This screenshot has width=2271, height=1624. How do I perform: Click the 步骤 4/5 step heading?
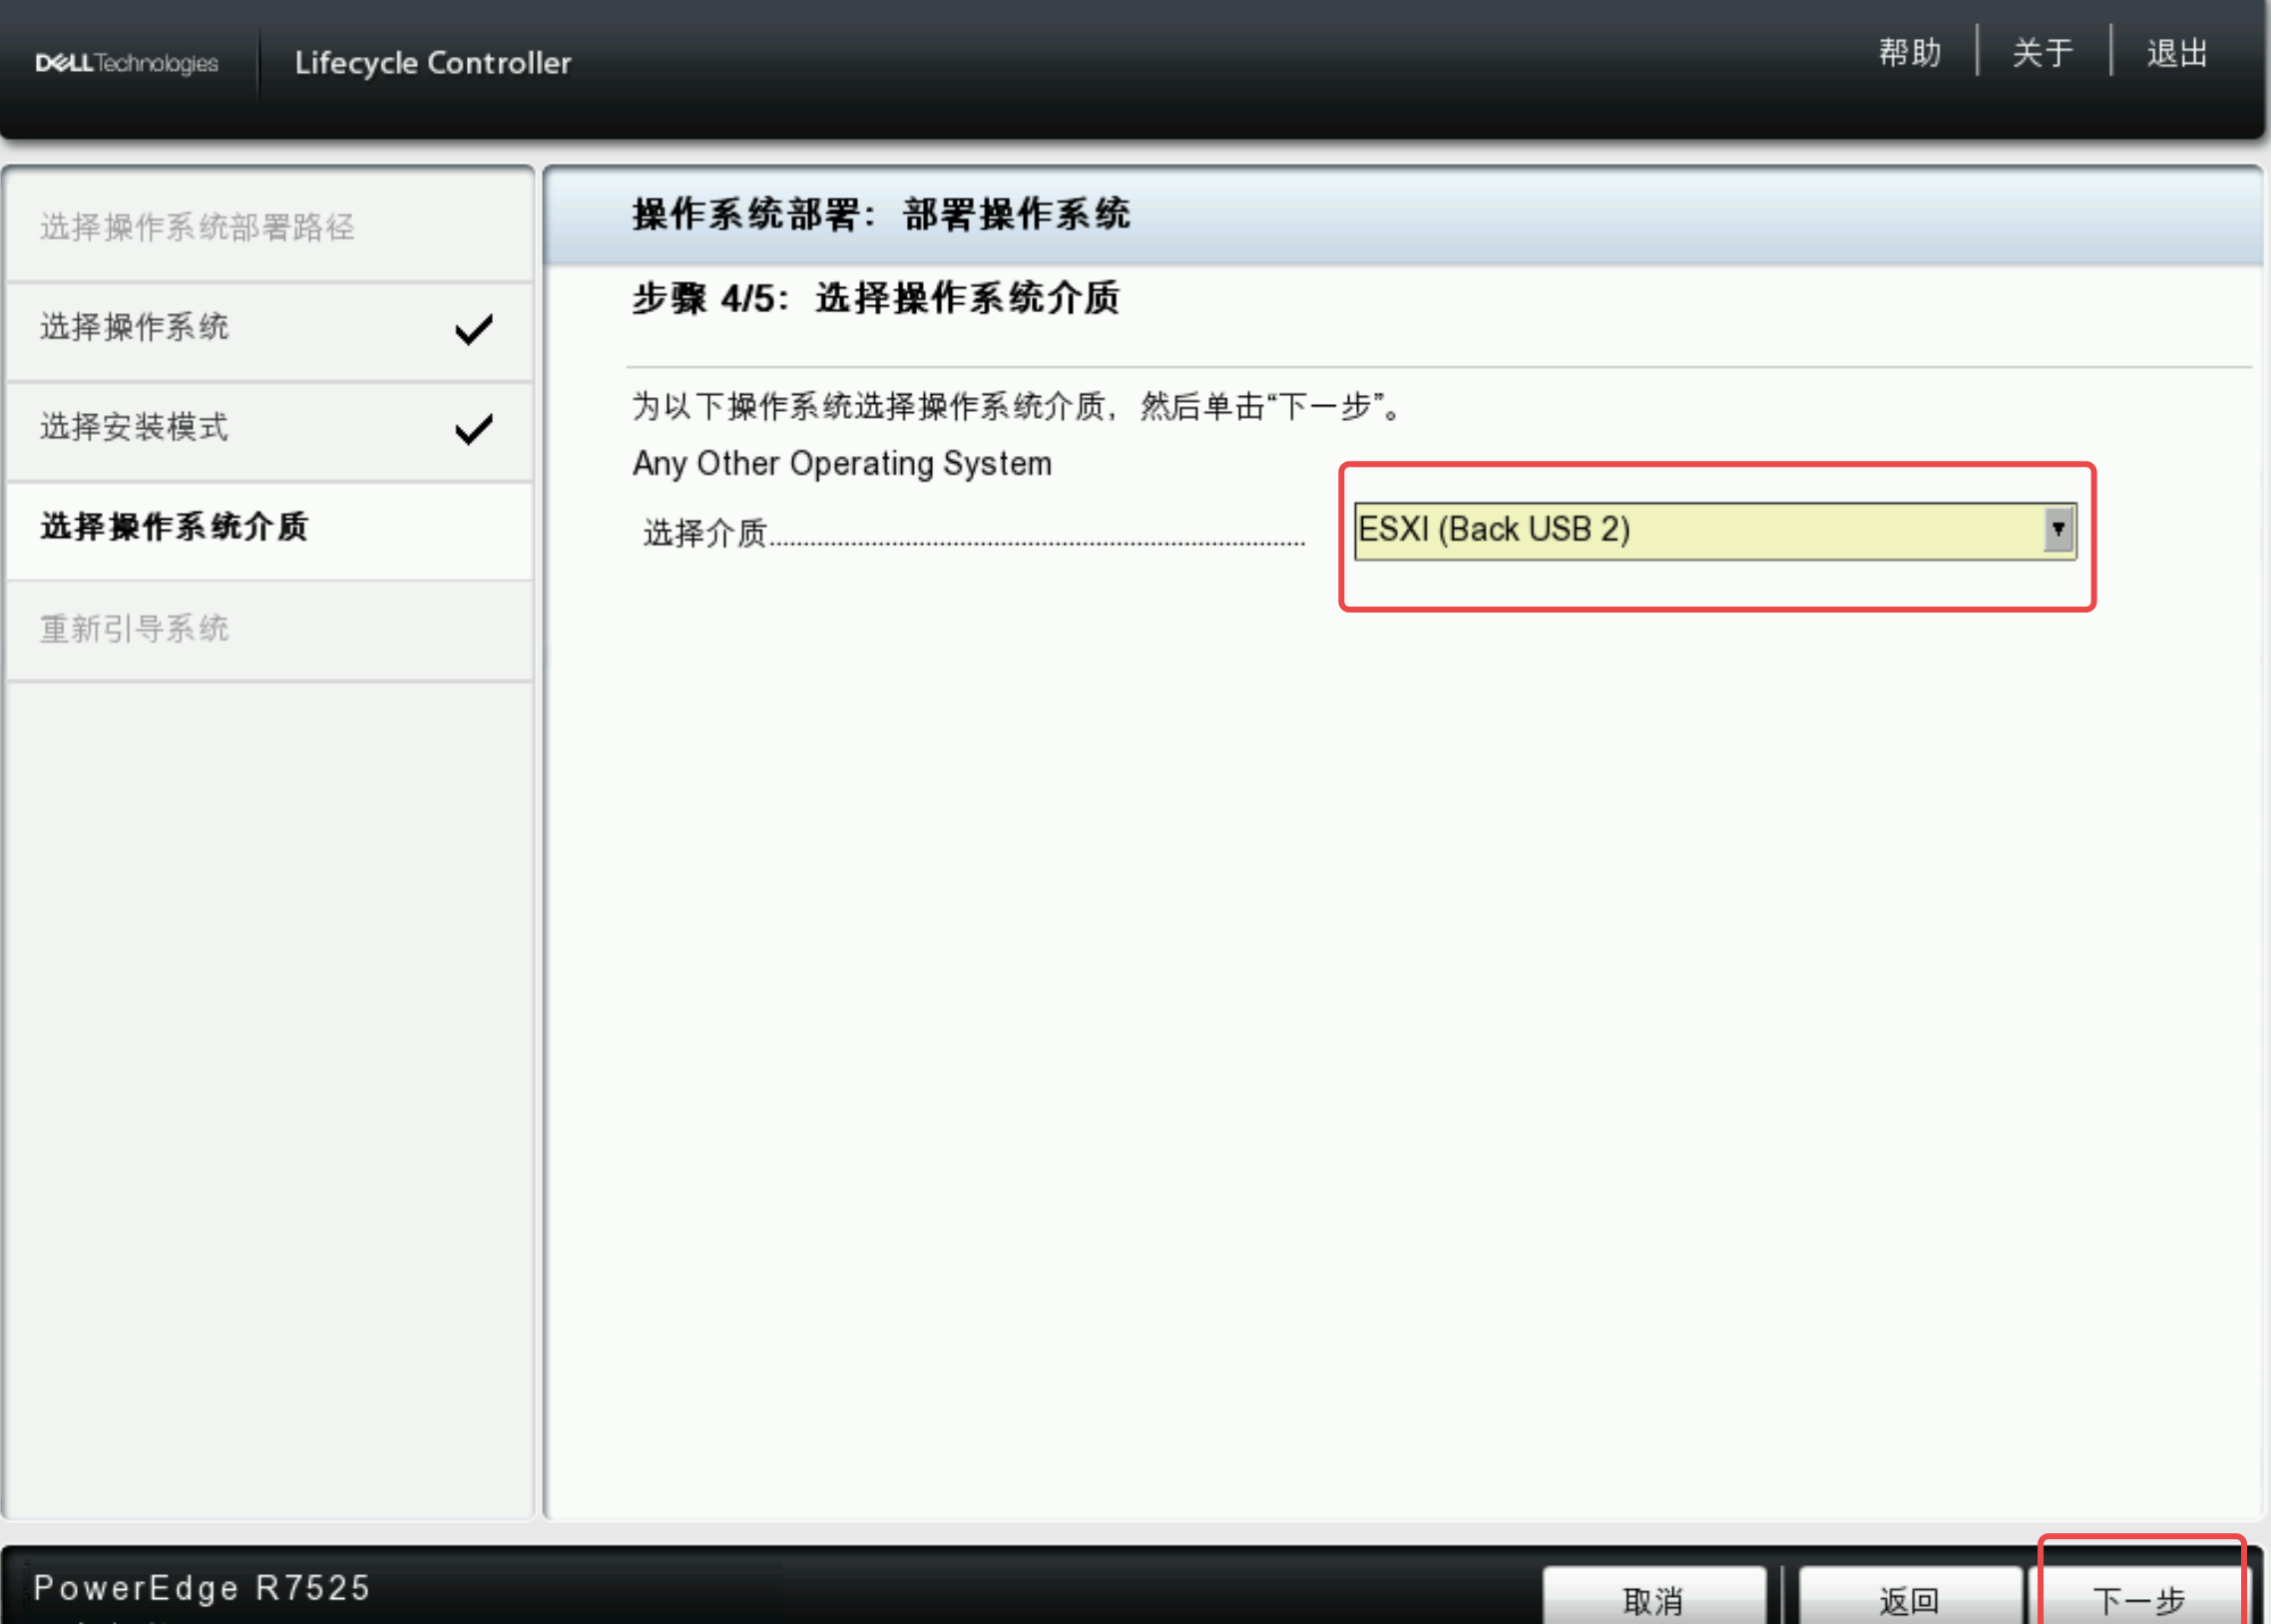tap(876, 298)
